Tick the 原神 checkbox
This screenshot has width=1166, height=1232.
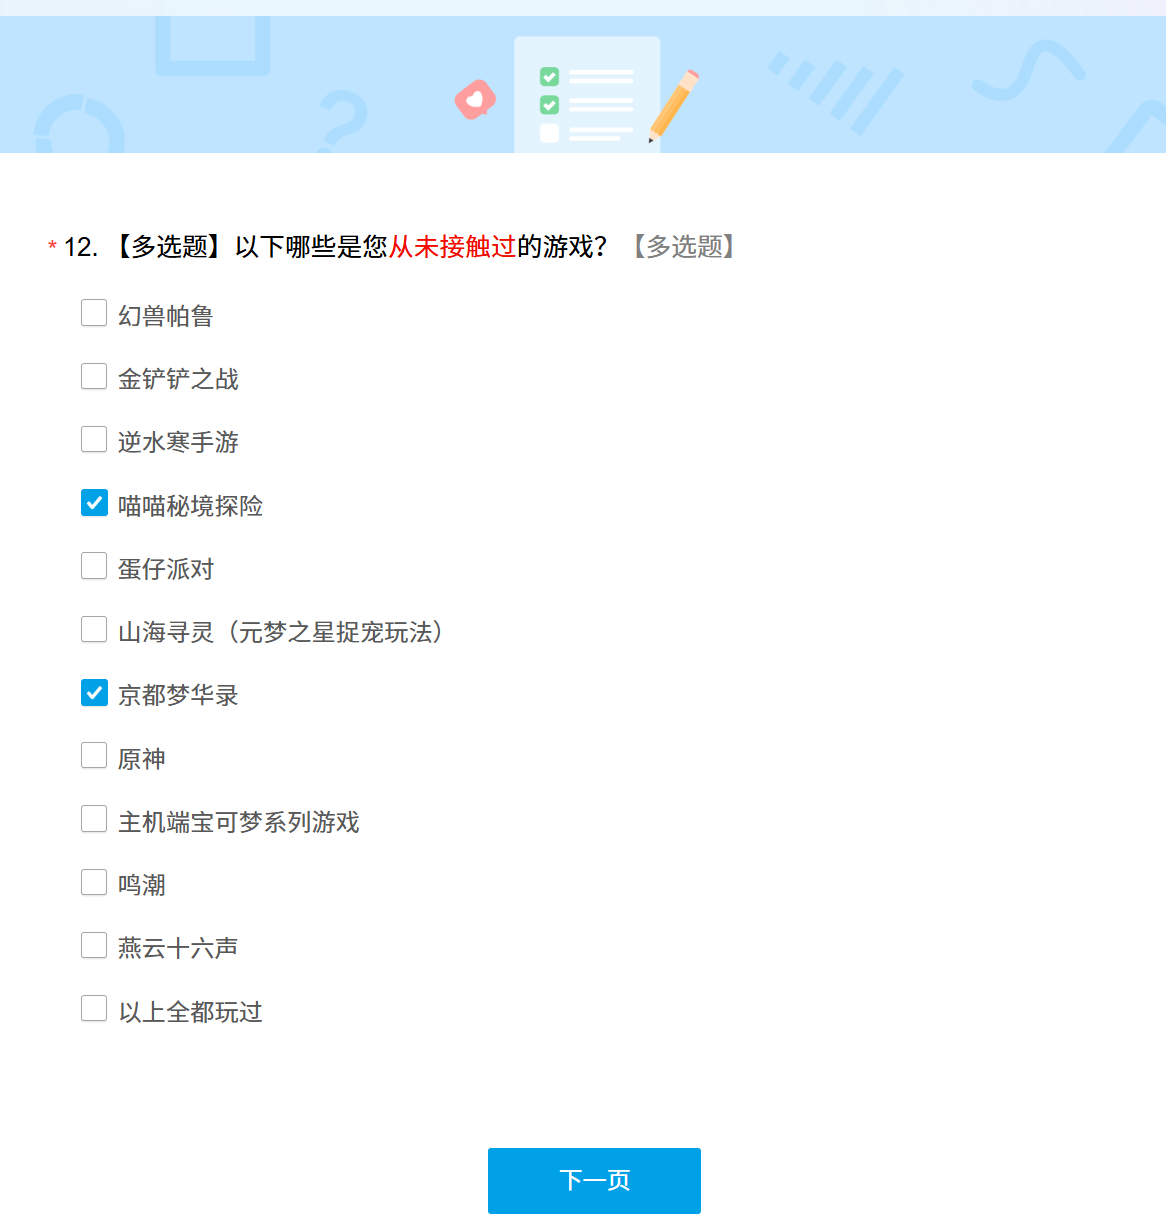[x=94, y=756]
